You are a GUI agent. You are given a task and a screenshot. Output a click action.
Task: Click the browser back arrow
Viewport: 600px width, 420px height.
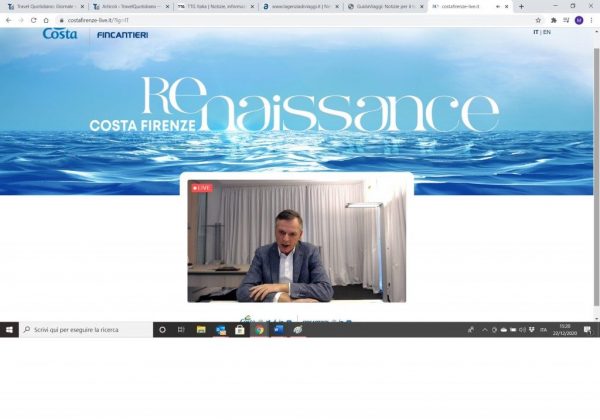coord(9,20)
